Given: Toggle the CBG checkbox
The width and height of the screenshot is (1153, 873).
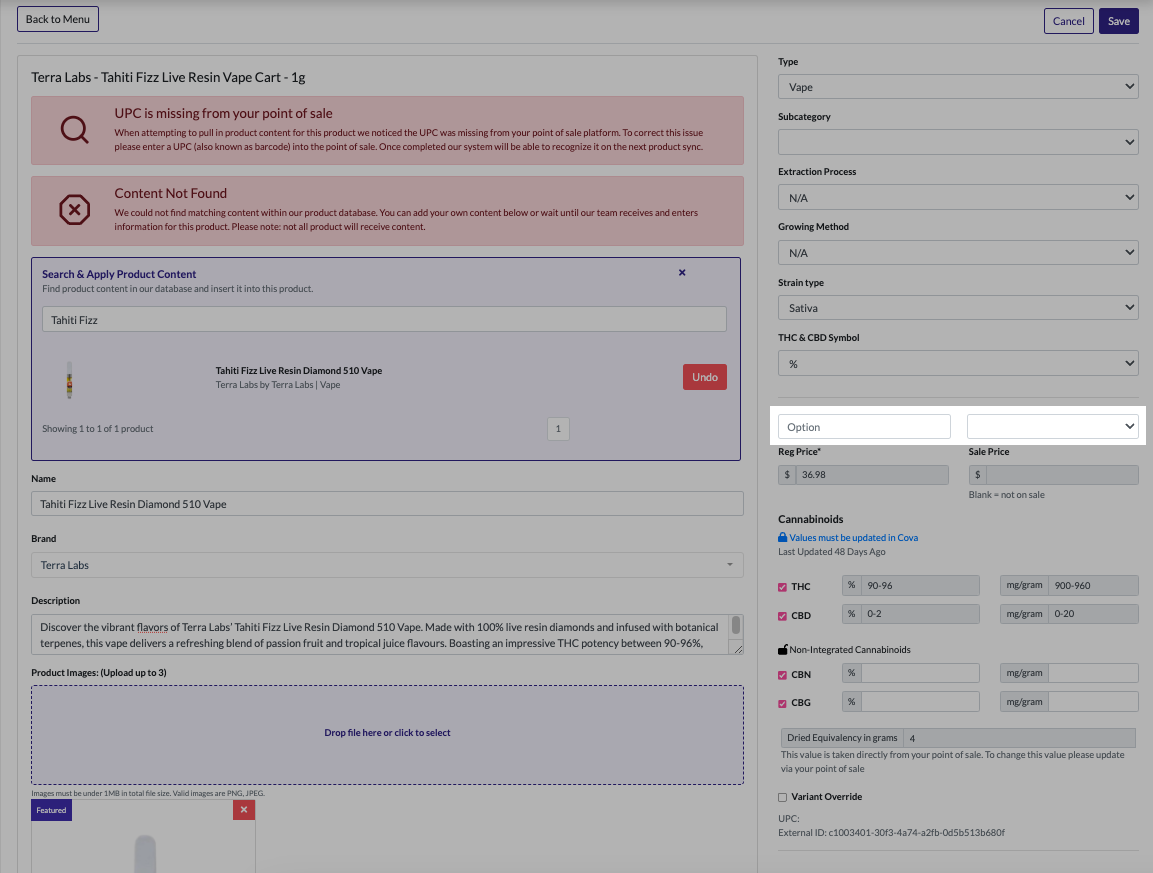Looking at the screenshot, I should click(x=782, y=703).
